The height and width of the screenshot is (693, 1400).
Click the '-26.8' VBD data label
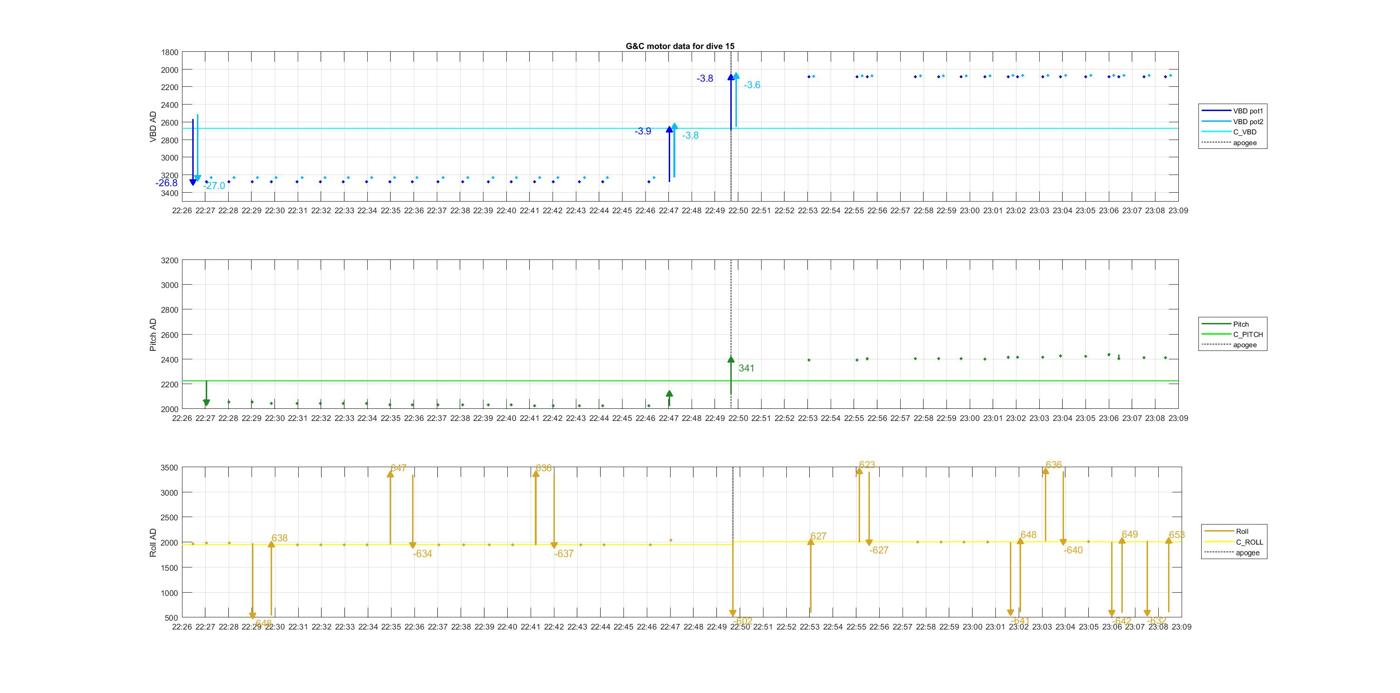point(167,183)
